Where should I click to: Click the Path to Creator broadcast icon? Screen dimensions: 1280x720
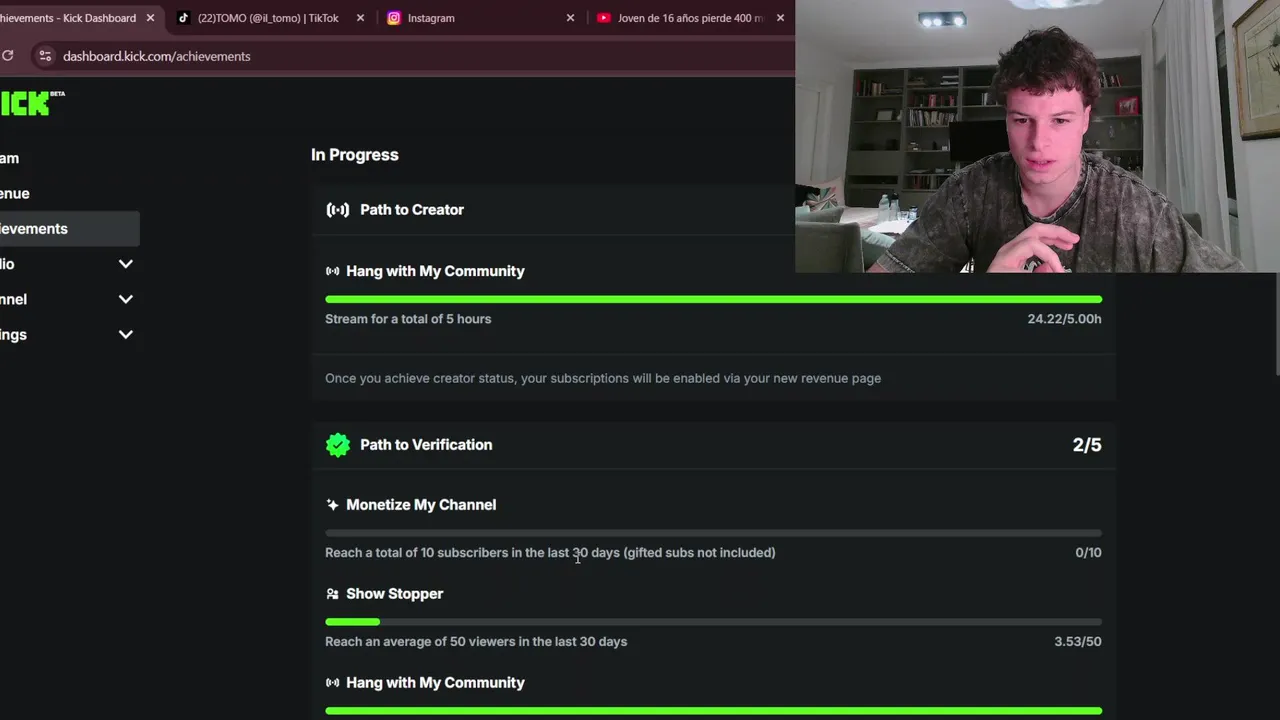[x=338, y=210]
